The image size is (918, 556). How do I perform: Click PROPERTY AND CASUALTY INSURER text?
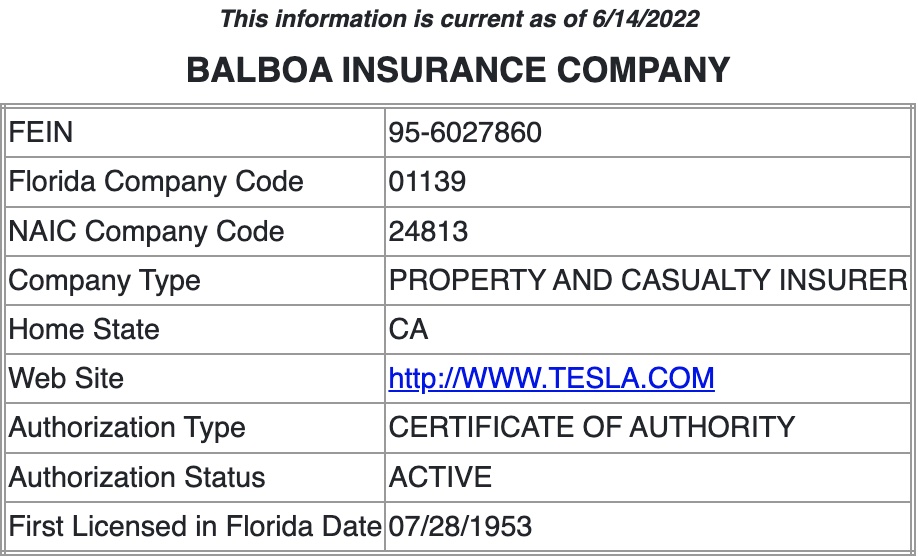point(648,280)
